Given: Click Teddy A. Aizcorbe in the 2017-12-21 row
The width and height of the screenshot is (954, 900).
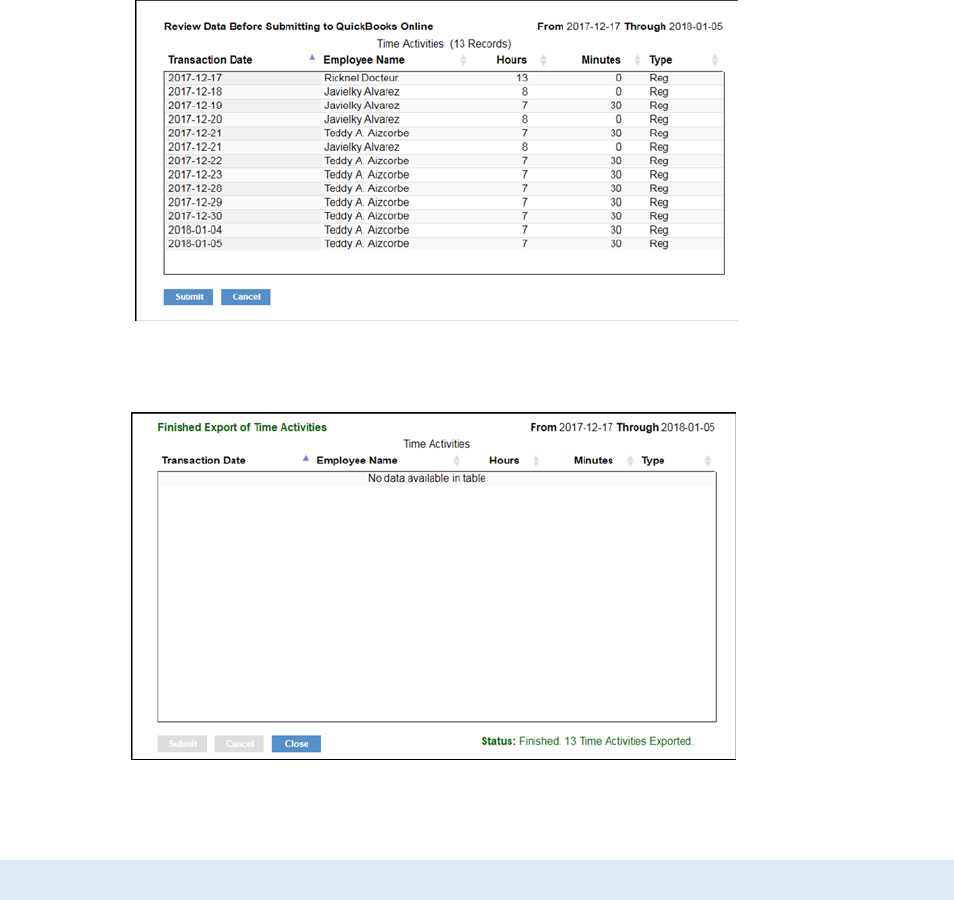Looking at the screenshot, I should coord(366,133).
